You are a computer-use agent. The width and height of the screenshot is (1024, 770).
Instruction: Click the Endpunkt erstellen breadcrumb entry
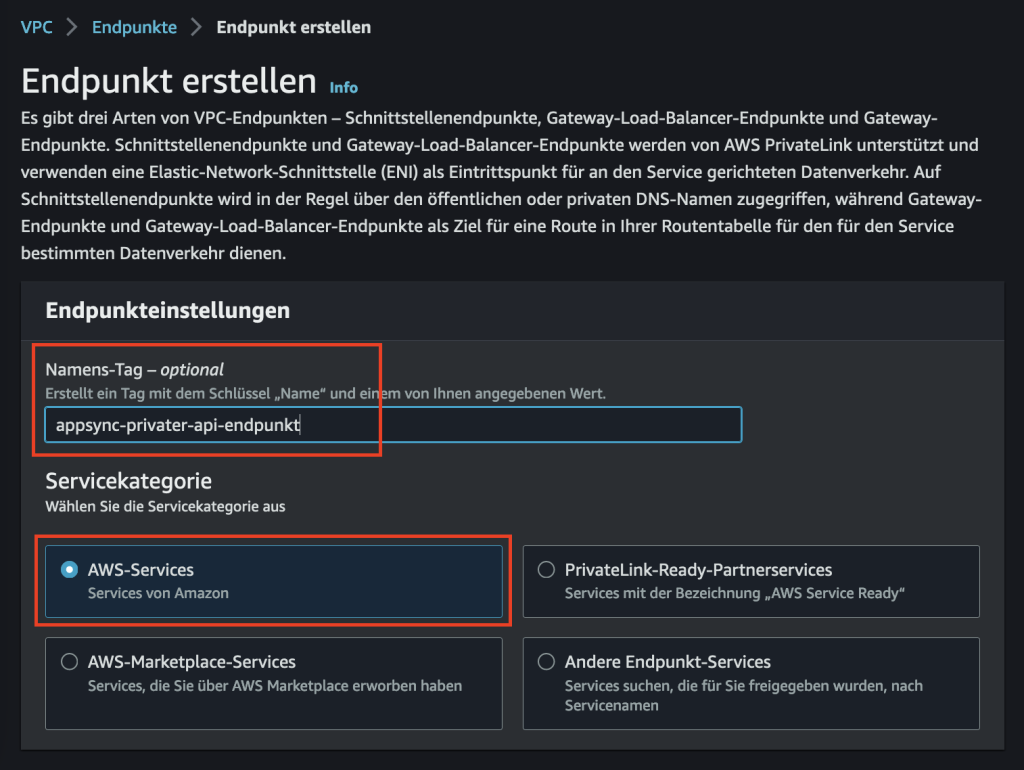click(293, 27)
